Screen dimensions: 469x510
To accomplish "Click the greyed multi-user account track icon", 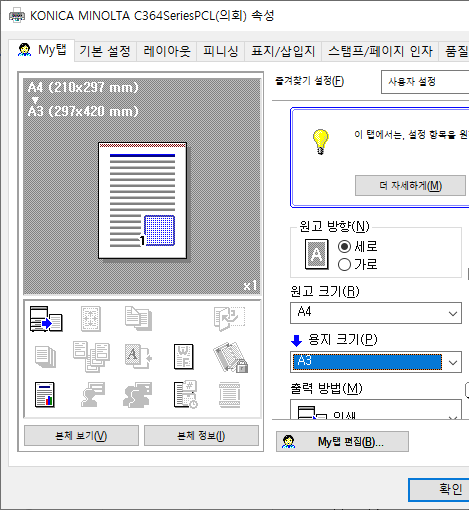I will pyautogui.click(x=137, y=395).
